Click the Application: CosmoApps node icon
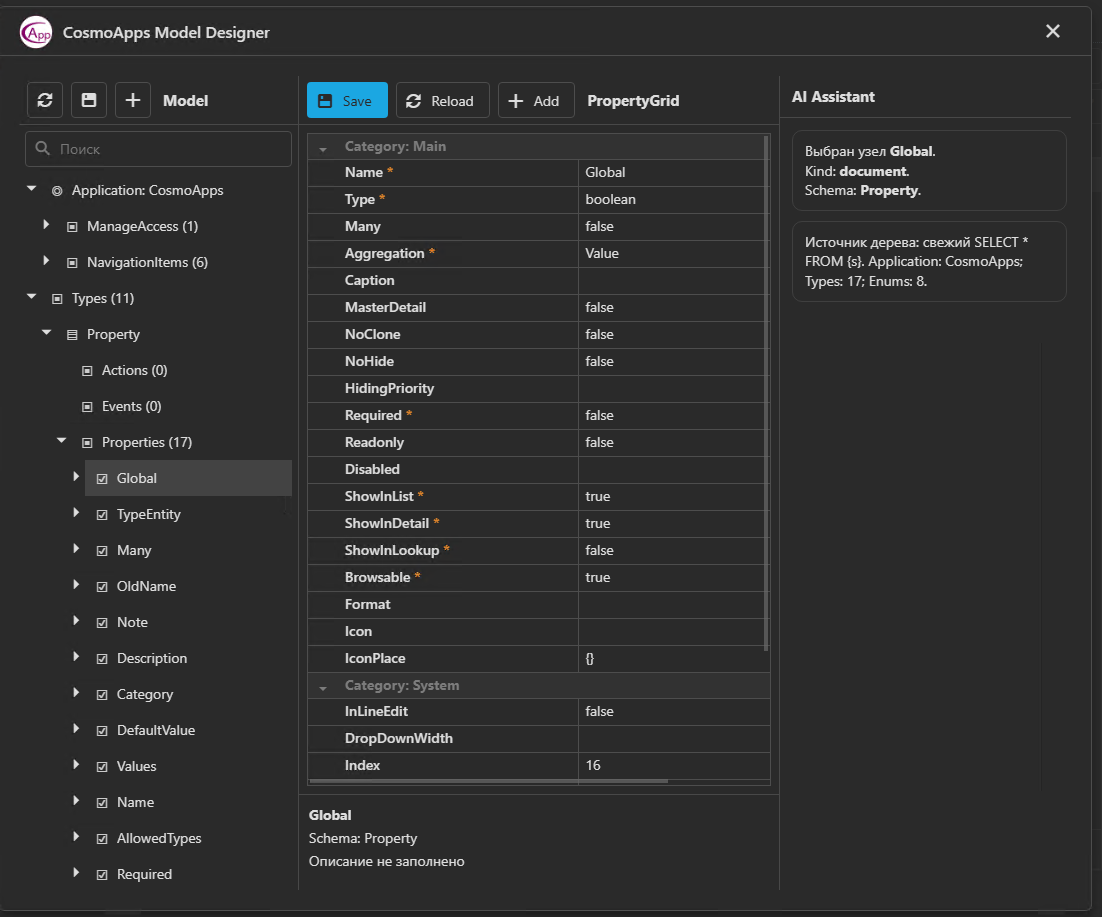This screenshot has width=1102, height=917. [x=57, y=191]
